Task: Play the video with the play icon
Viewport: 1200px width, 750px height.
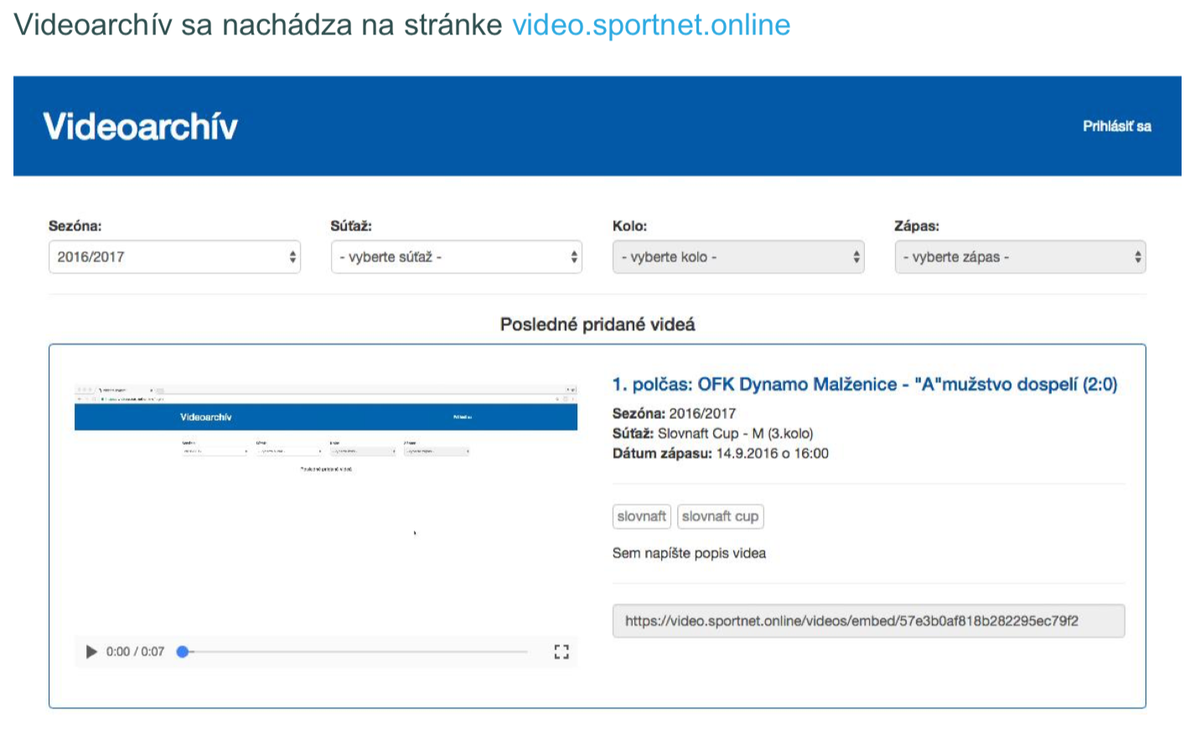Action: (92, 652)
